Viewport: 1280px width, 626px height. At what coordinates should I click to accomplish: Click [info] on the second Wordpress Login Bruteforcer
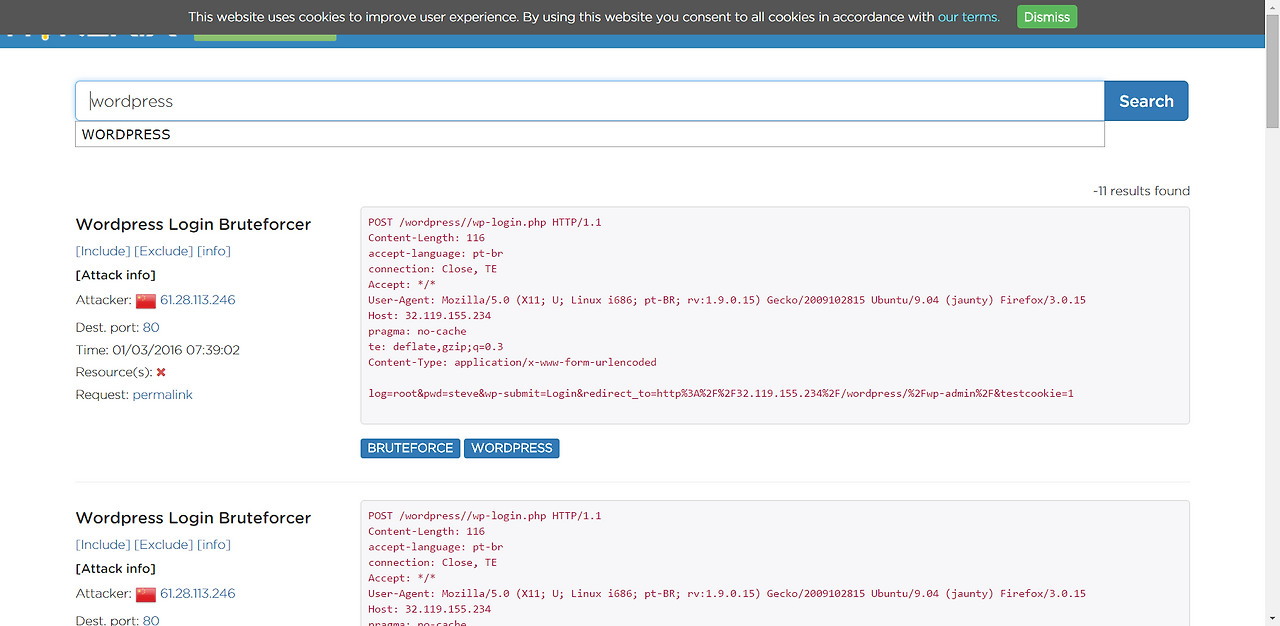coord(214,545)
